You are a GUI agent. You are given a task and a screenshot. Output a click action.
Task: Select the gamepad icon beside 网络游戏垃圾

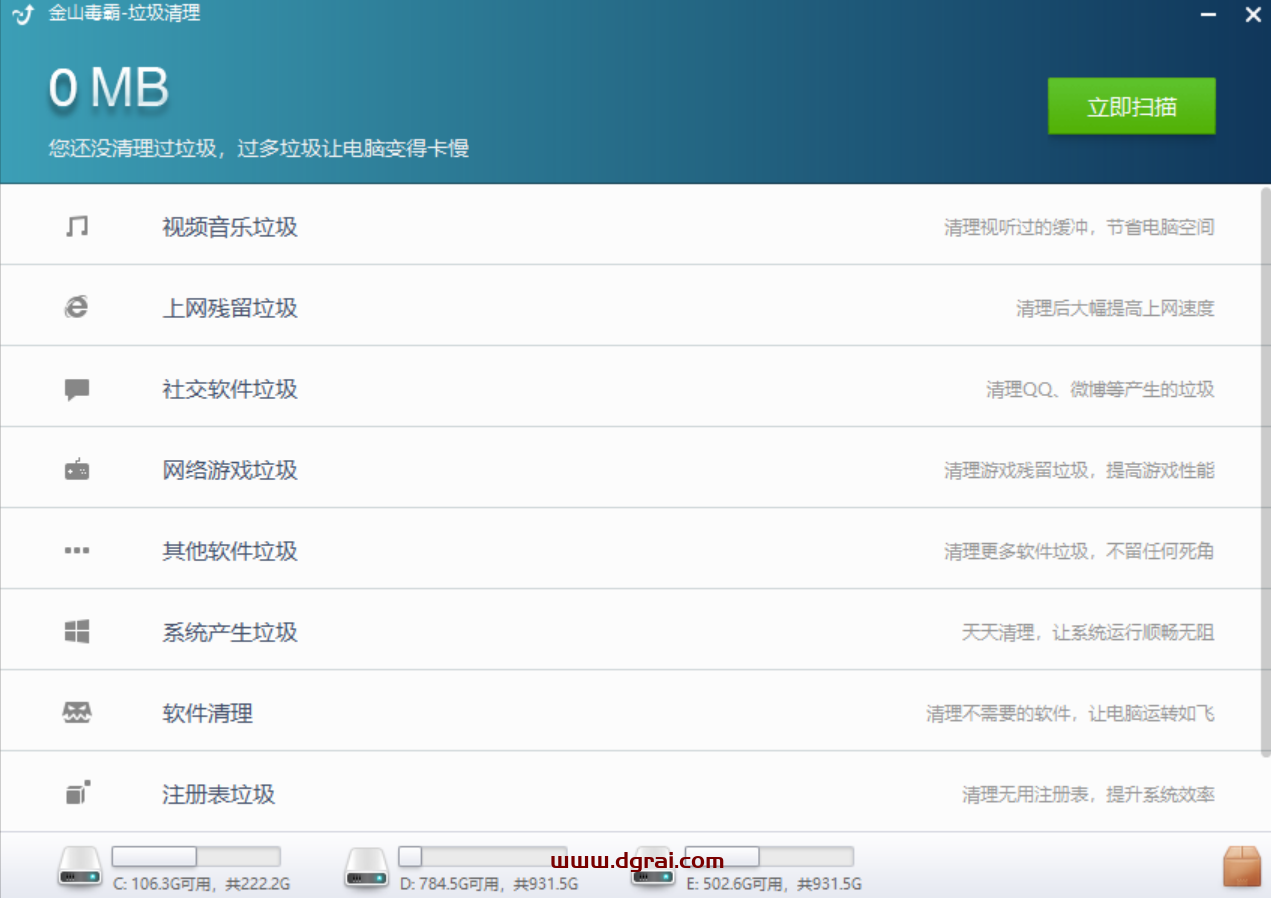point(75,468)
